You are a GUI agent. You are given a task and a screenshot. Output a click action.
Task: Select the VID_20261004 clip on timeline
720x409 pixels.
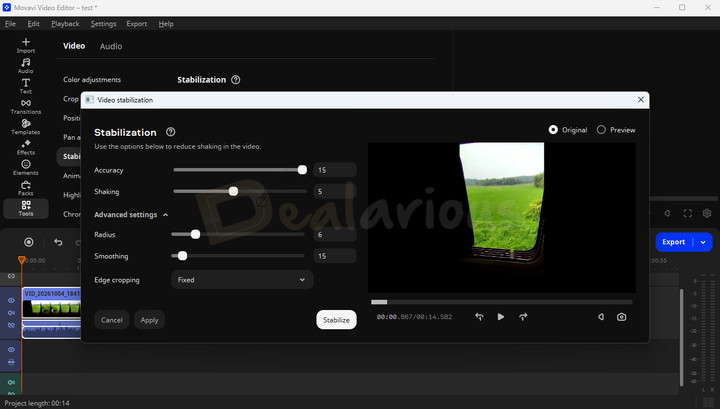point(51,303)
